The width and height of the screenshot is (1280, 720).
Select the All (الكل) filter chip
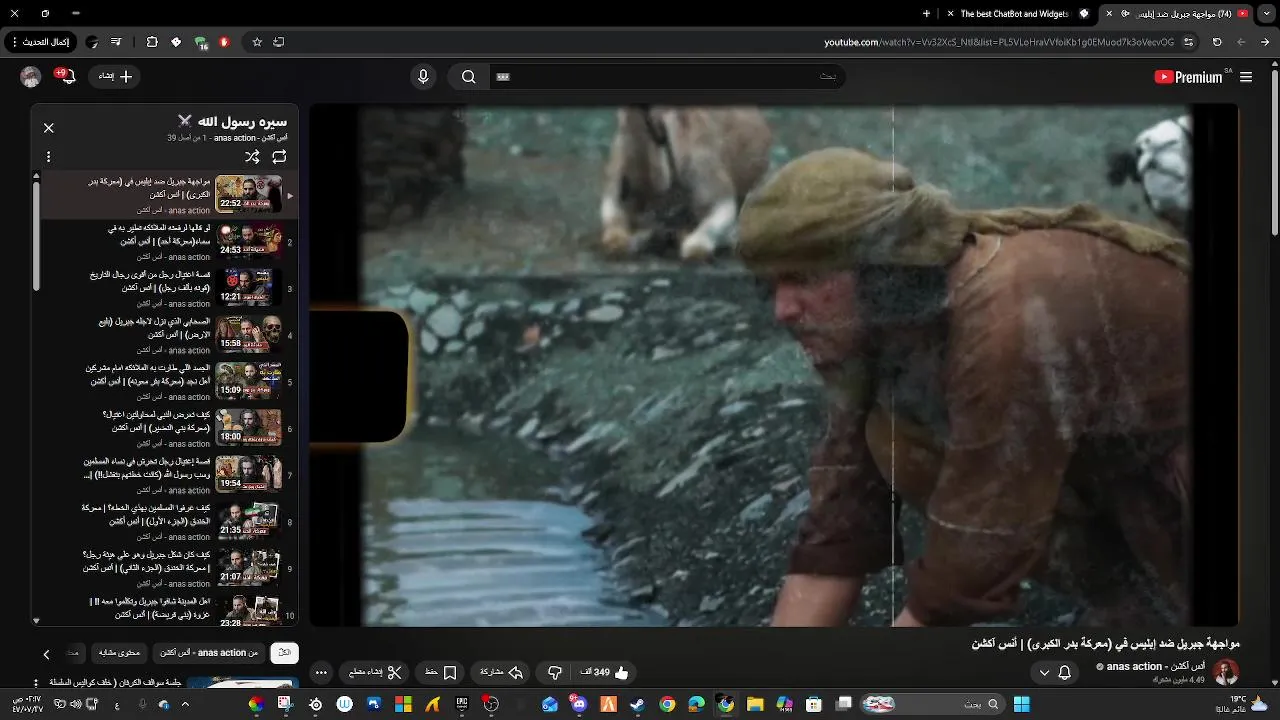click(284, 653)
